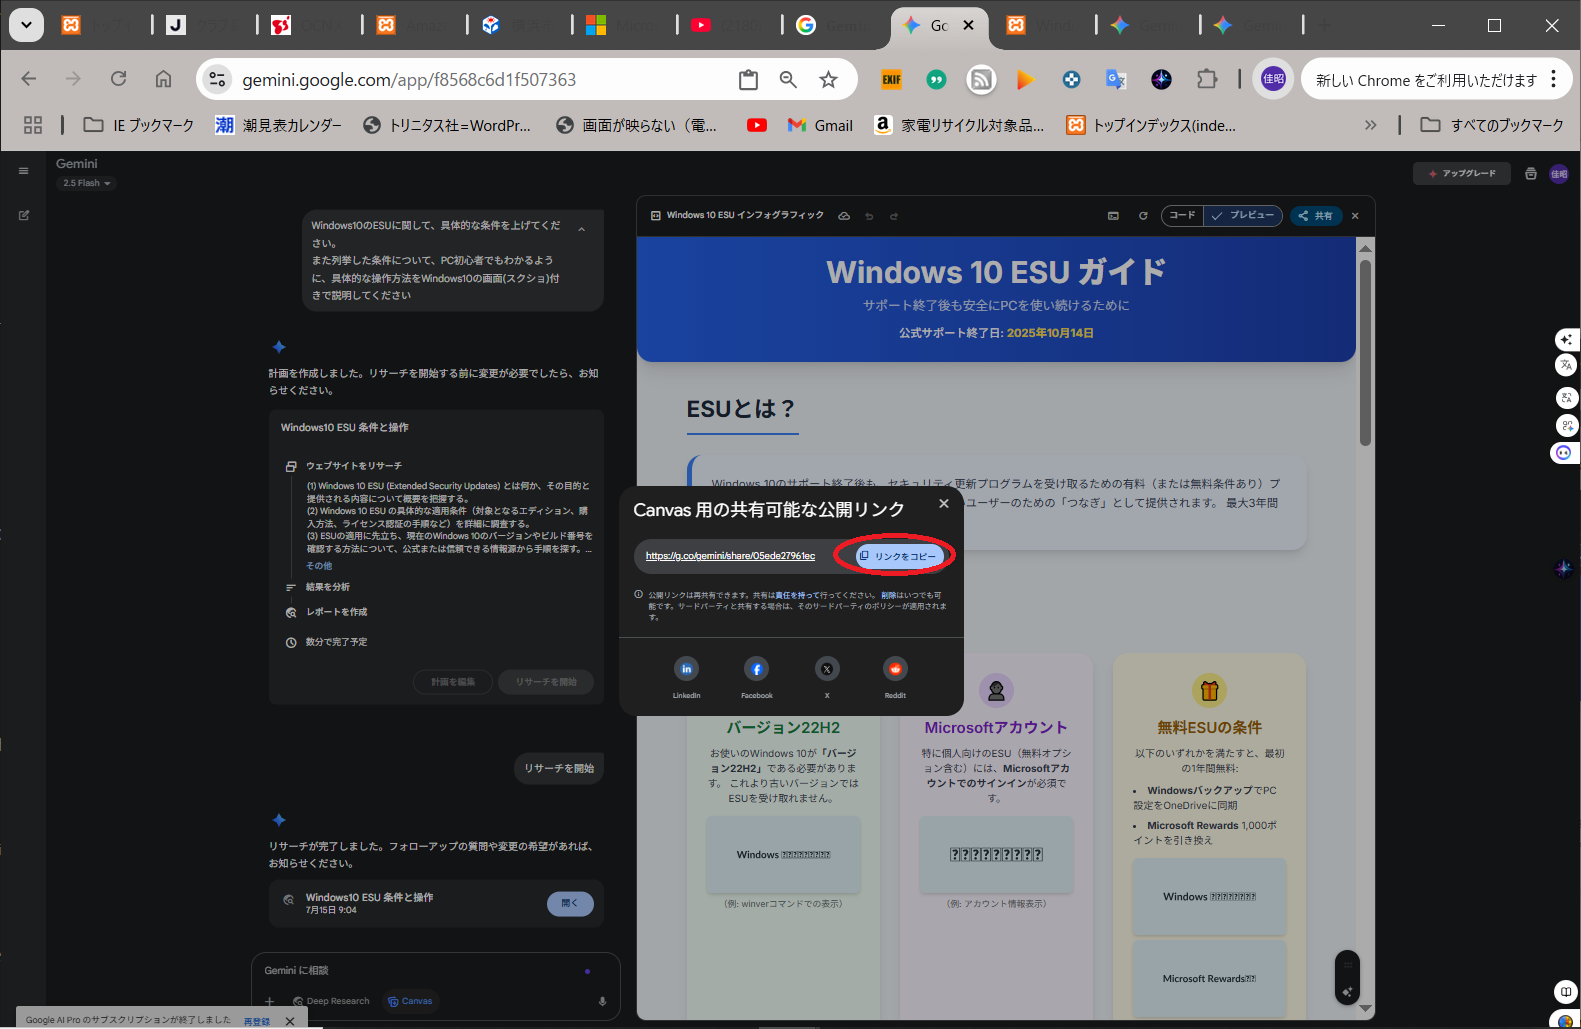Share the canvas to Facebook
The height and width of the screenshot is (1029, 1581).
click(756, 669)
